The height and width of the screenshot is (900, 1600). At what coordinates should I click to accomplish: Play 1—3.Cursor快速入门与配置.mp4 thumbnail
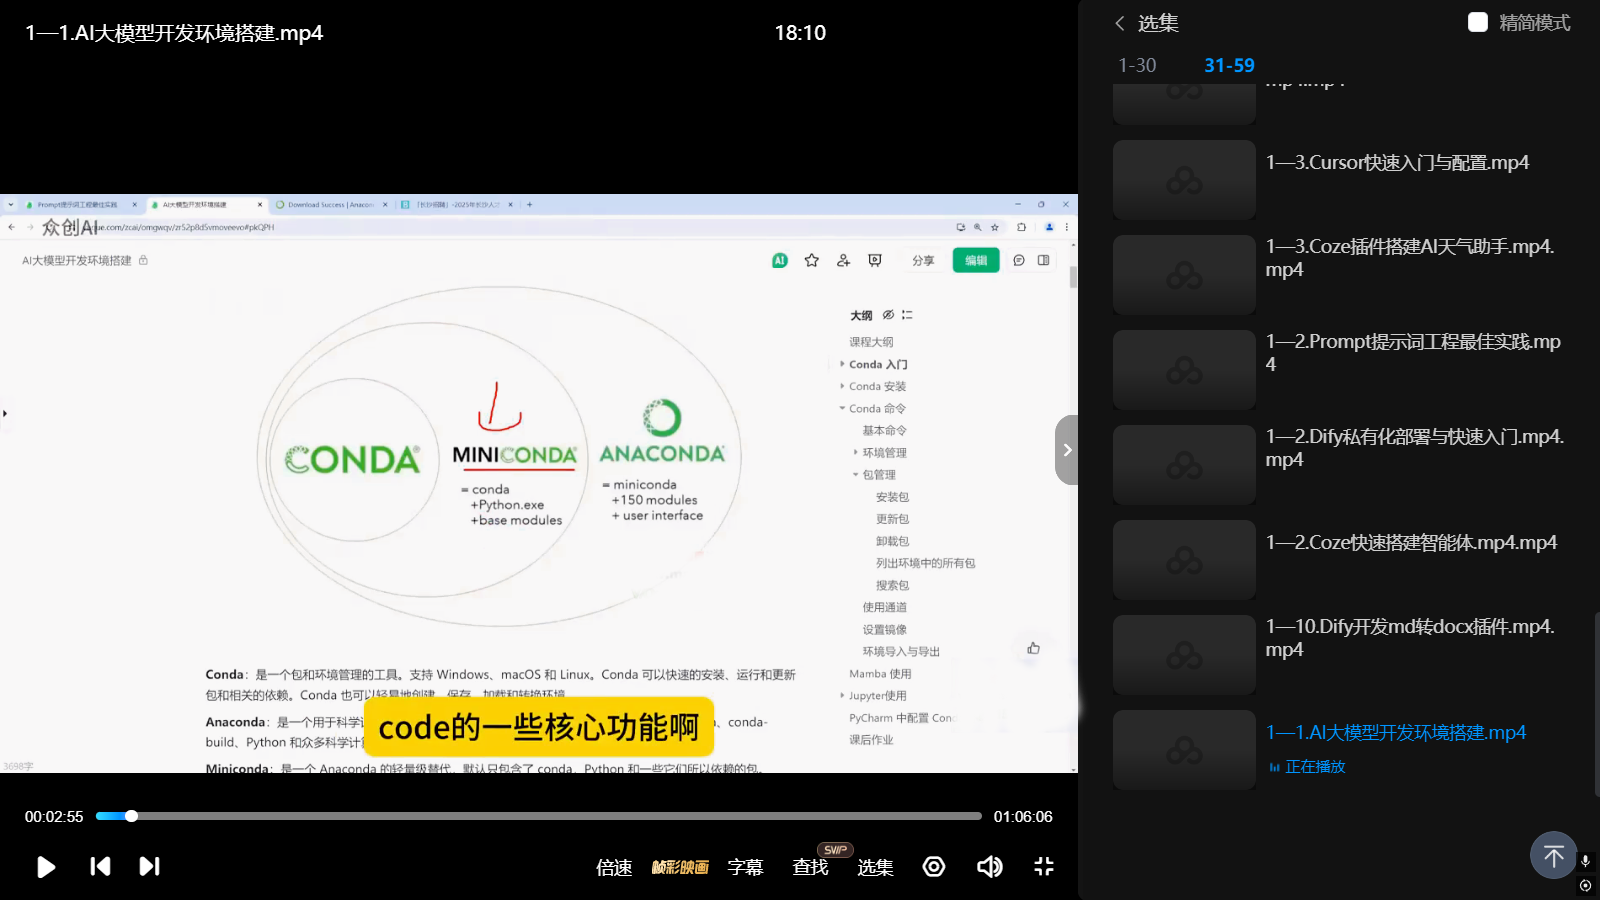[x=1184, y=180]
